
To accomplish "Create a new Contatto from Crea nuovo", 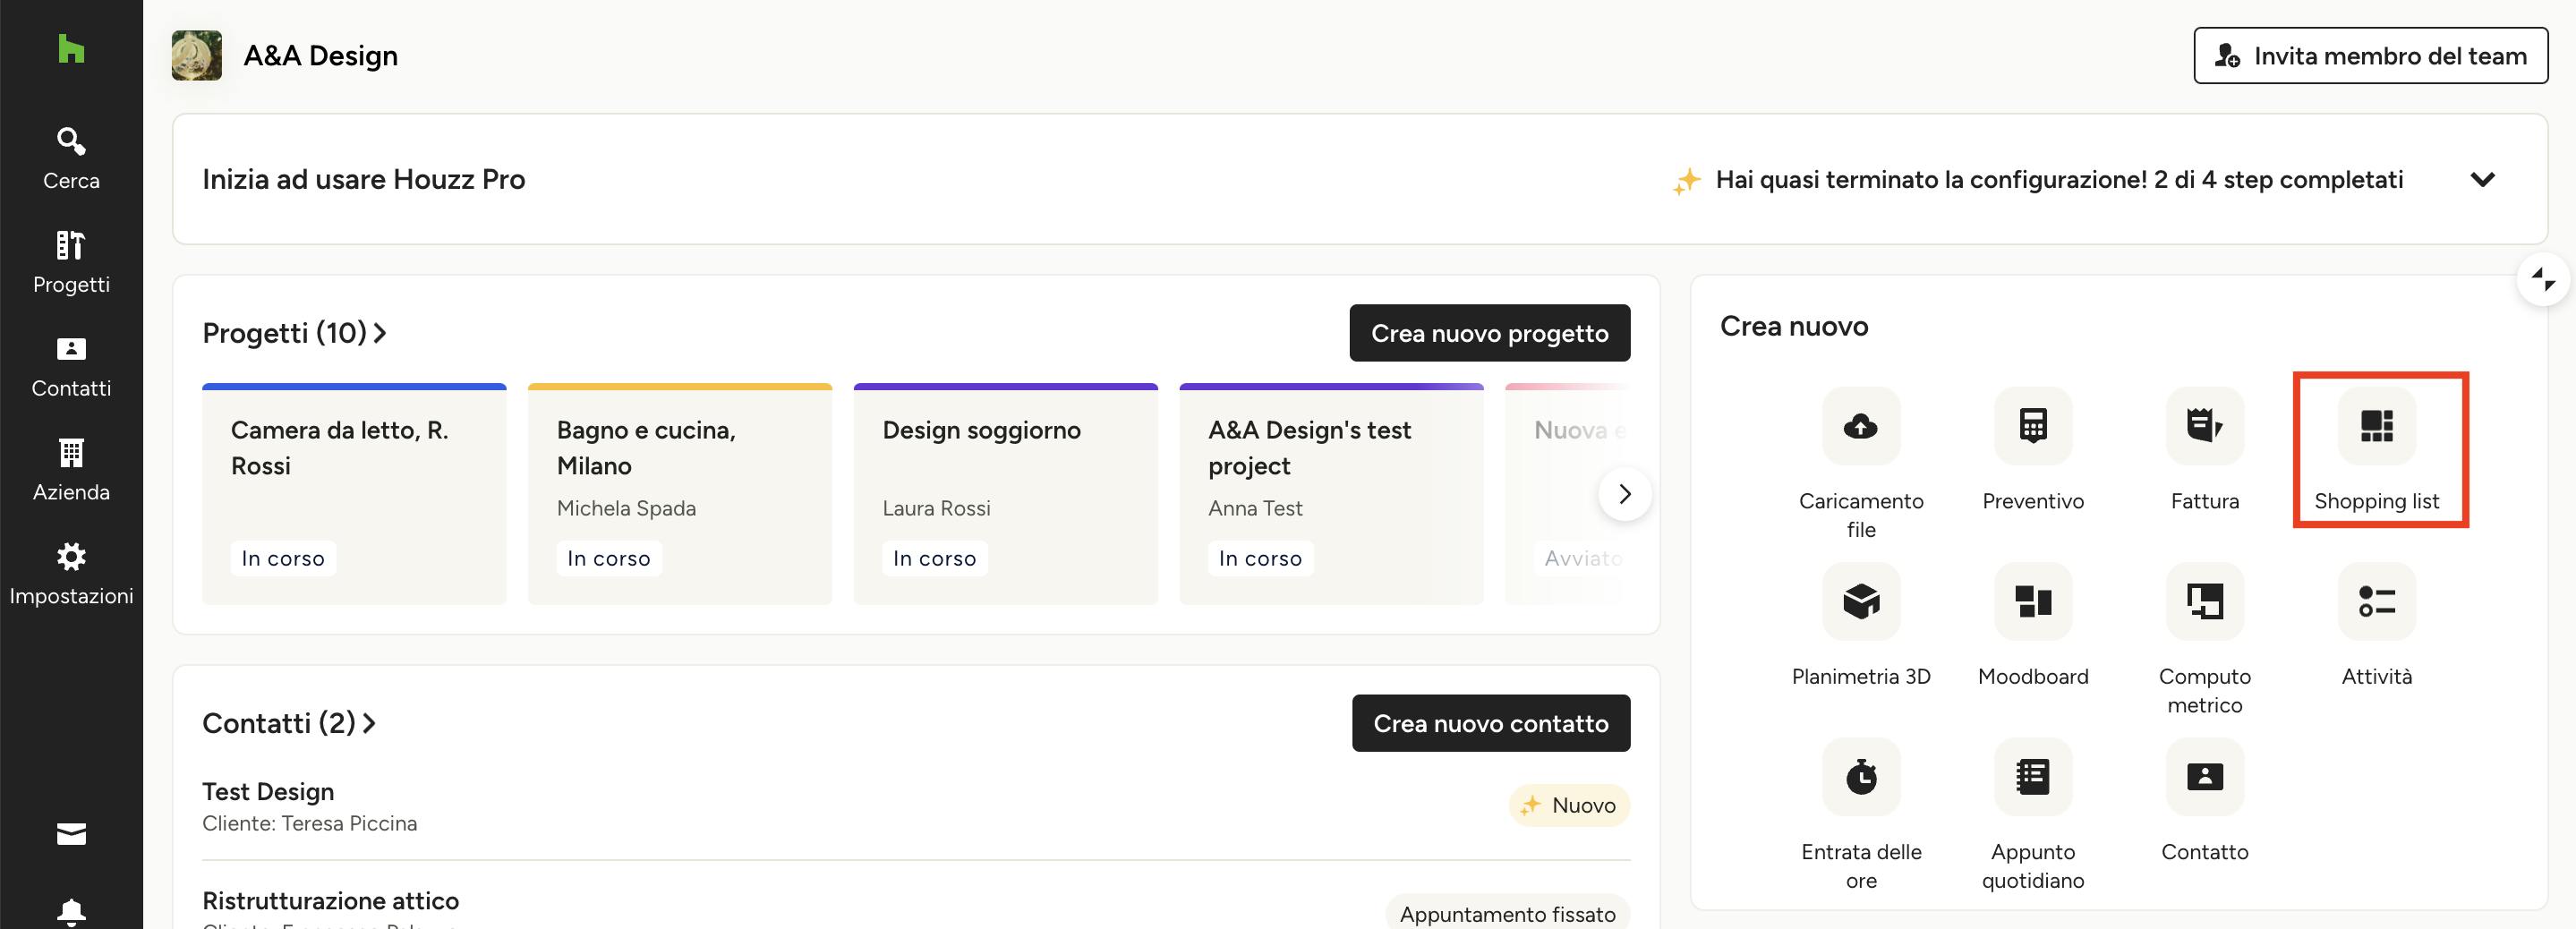I will 2204,802.
